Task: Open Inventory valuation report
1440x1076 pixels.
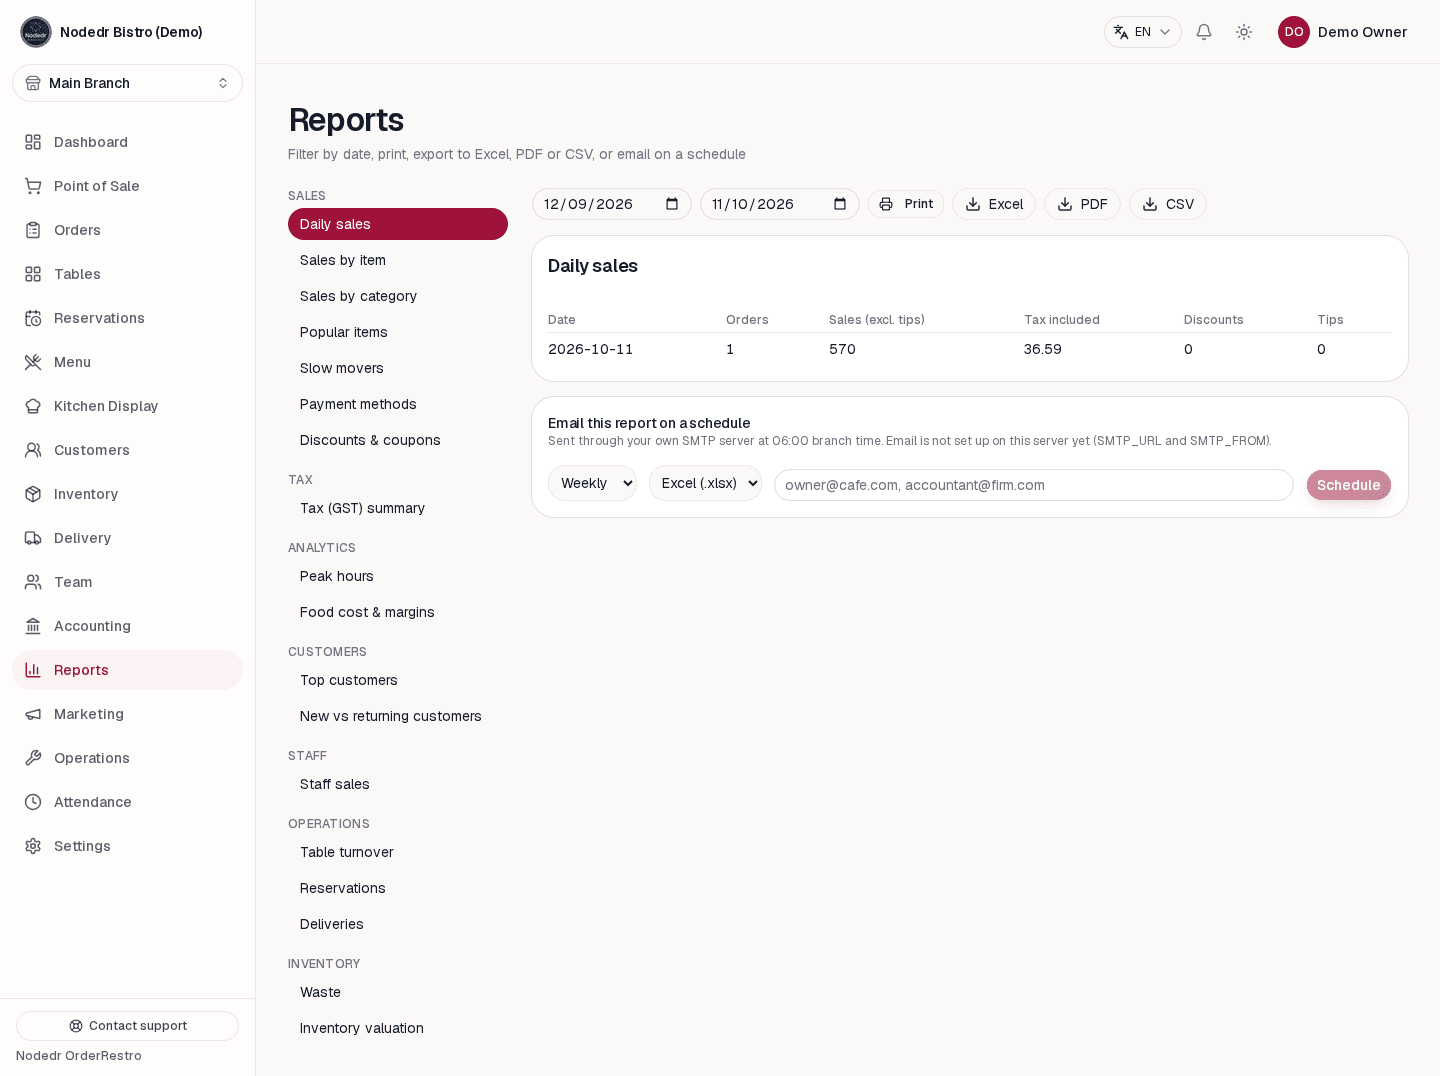Action: tap(398, 1028)
